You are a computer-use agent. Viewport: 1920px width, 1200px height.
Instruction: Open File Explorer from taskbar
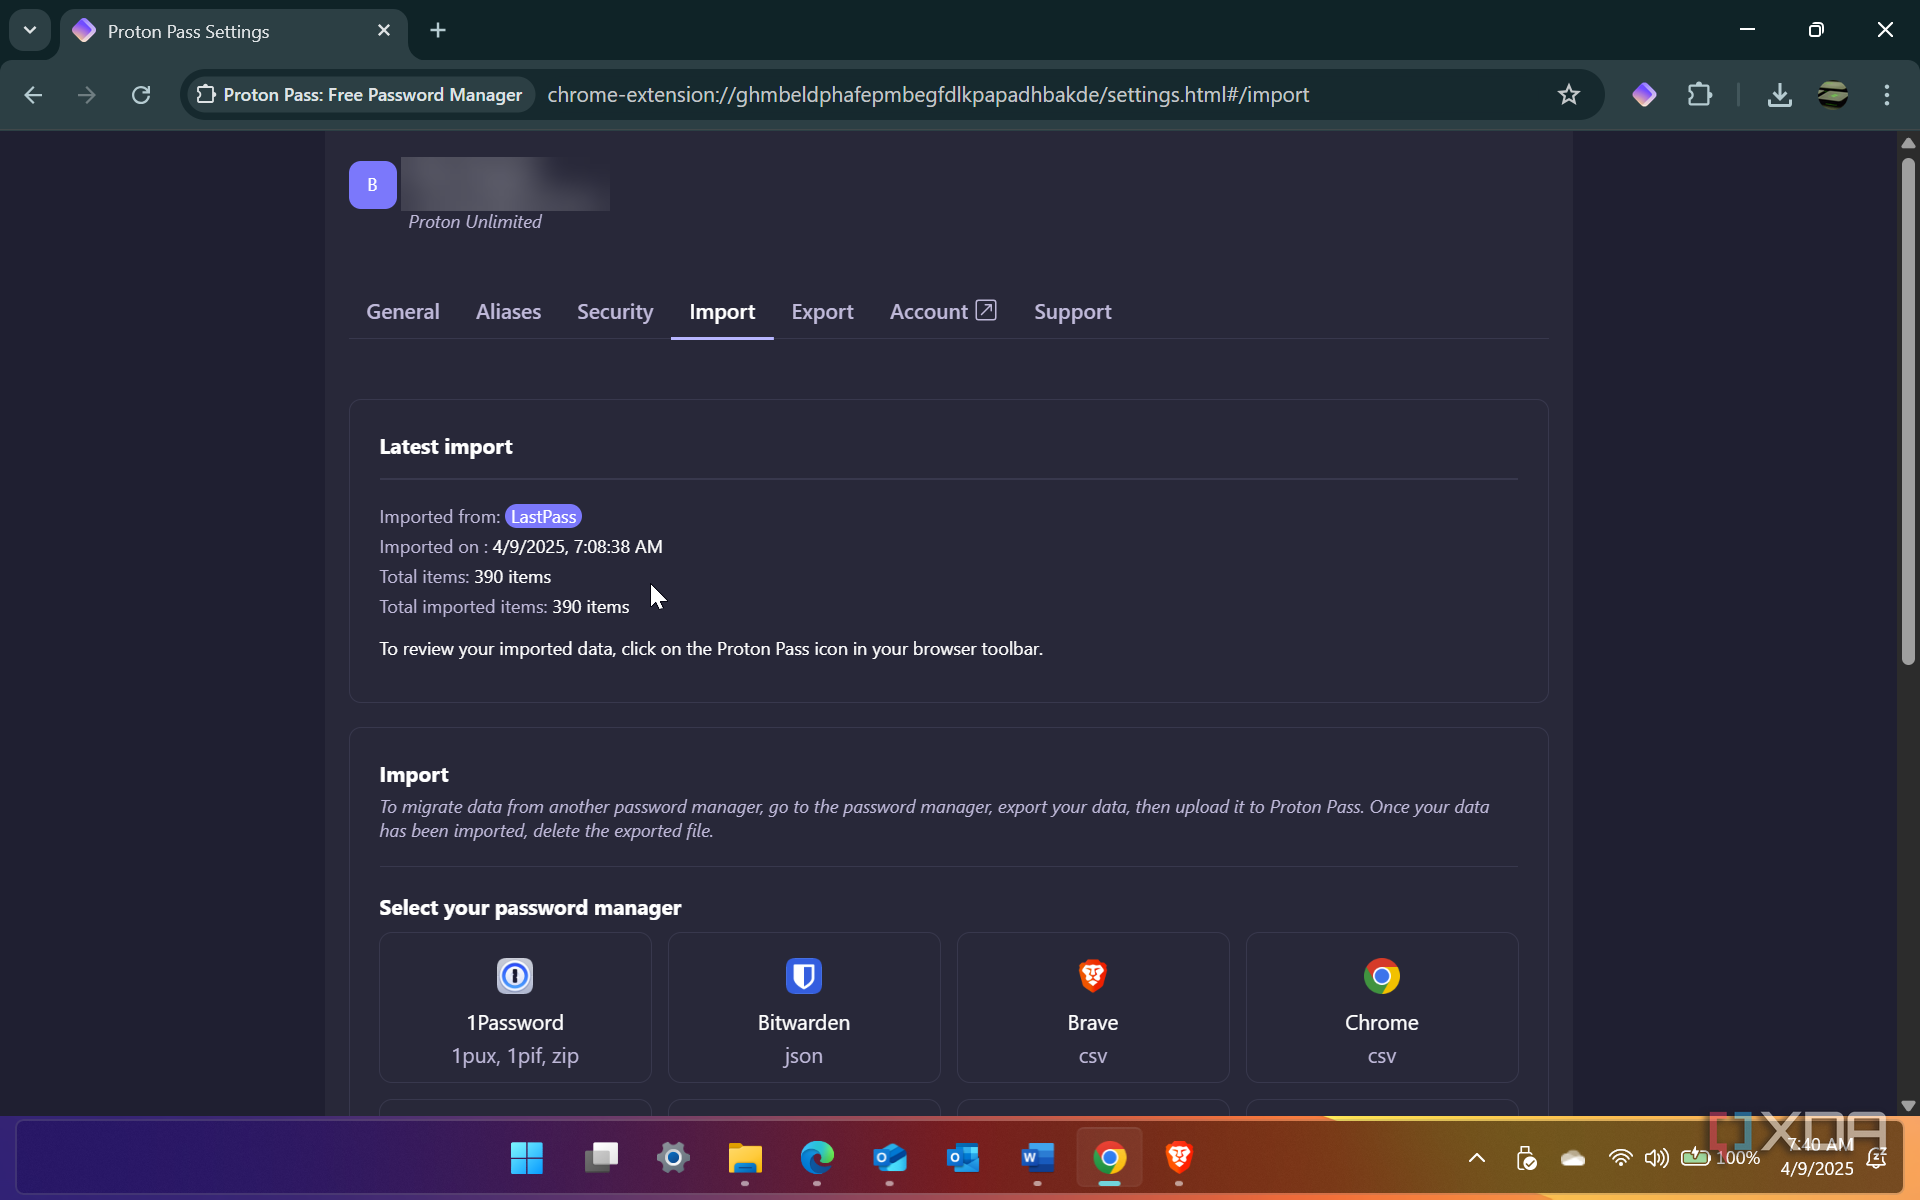(745, 1158)
